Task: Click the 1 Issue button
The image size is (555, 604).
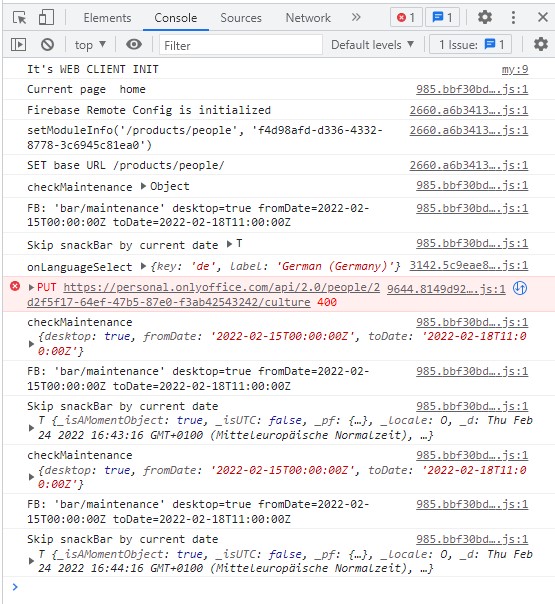Action: click(x=470, y=45)
